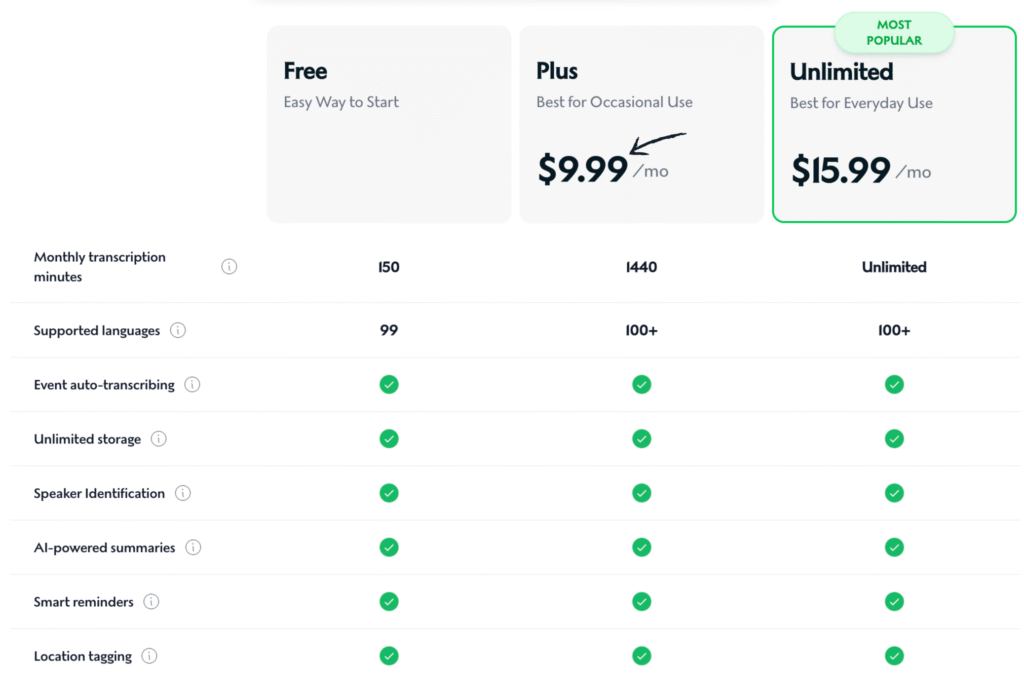Click info icon beside Speaker Identification
This screenshot has width=1024, height=680.
pos(183,493)
